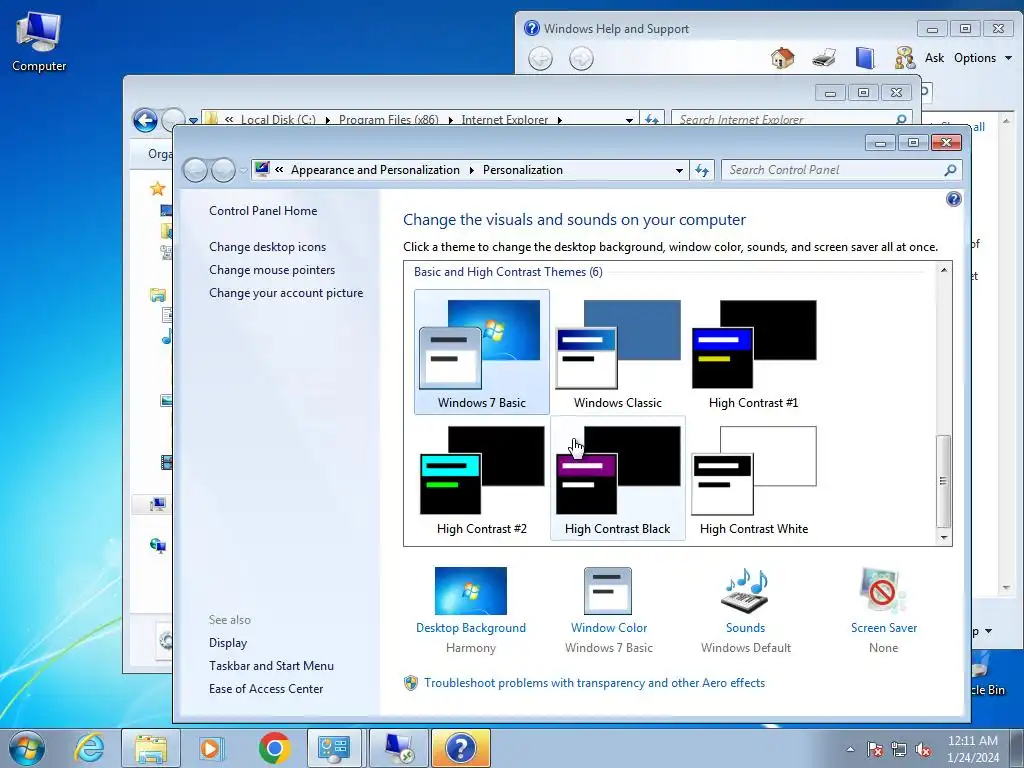This screenshot has width=1024, height=768.
Task: Focus Search Internet Explorer field
Action: 784,120
